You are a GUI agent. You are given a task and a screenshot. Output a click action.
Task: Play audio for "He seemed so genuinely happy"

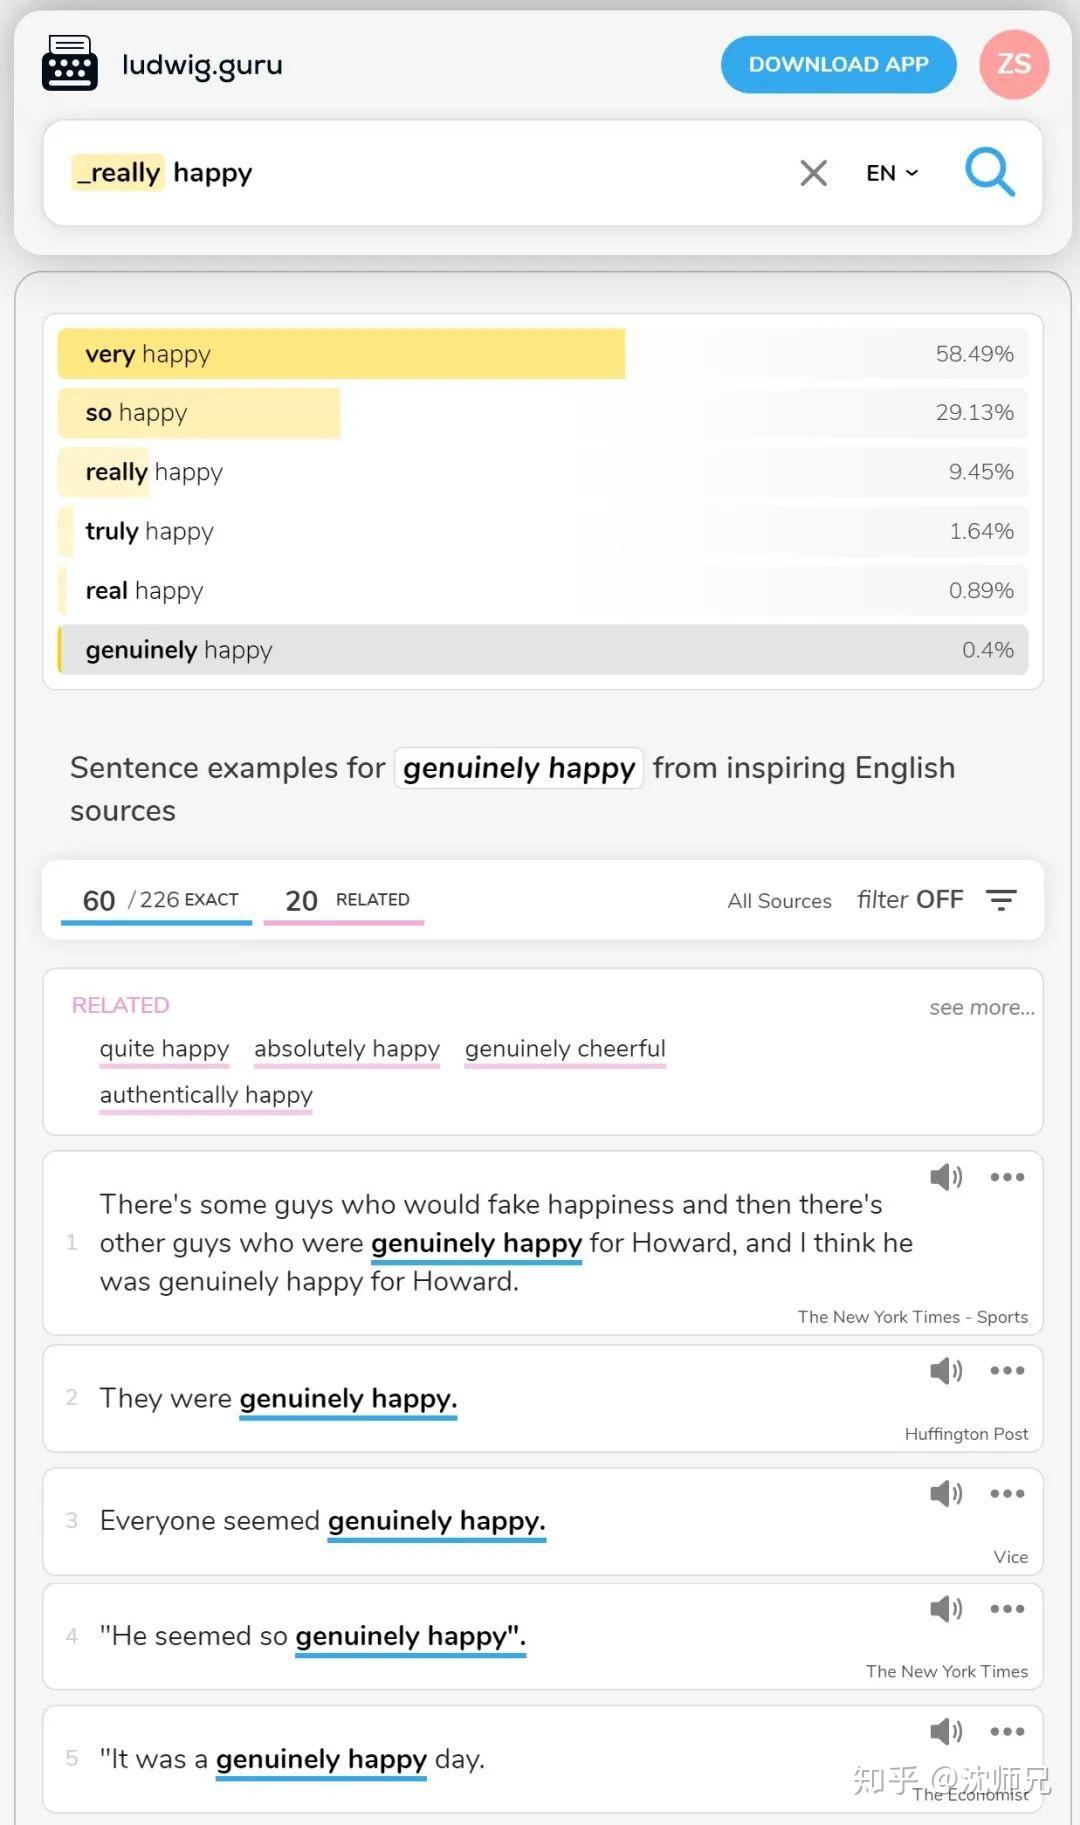coord(945,1609)
